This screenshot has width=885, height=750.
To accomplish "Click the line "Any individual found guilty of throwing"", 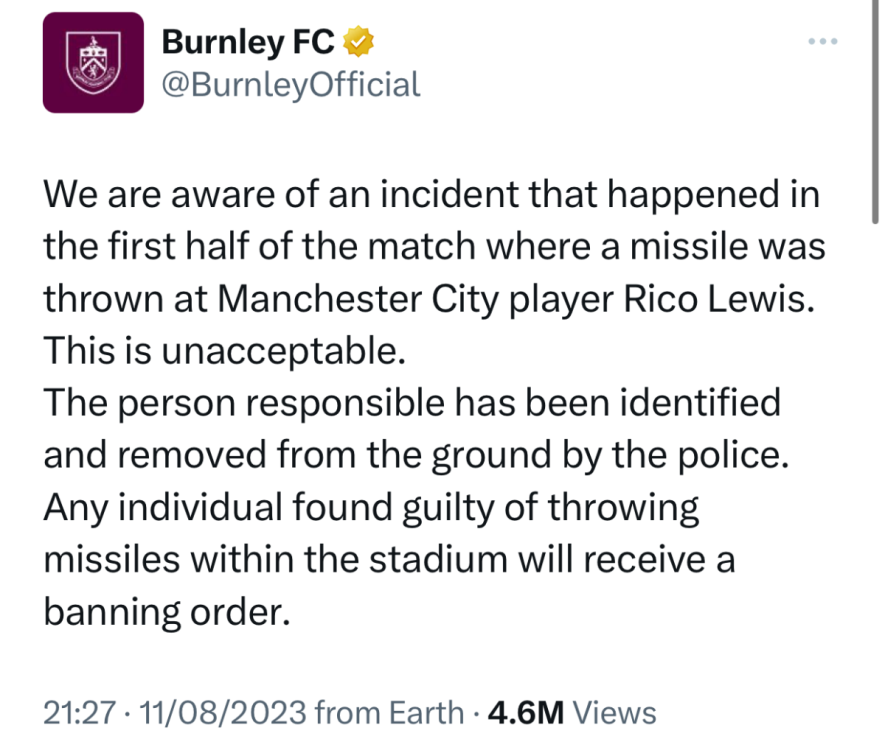I will [371, 508].
